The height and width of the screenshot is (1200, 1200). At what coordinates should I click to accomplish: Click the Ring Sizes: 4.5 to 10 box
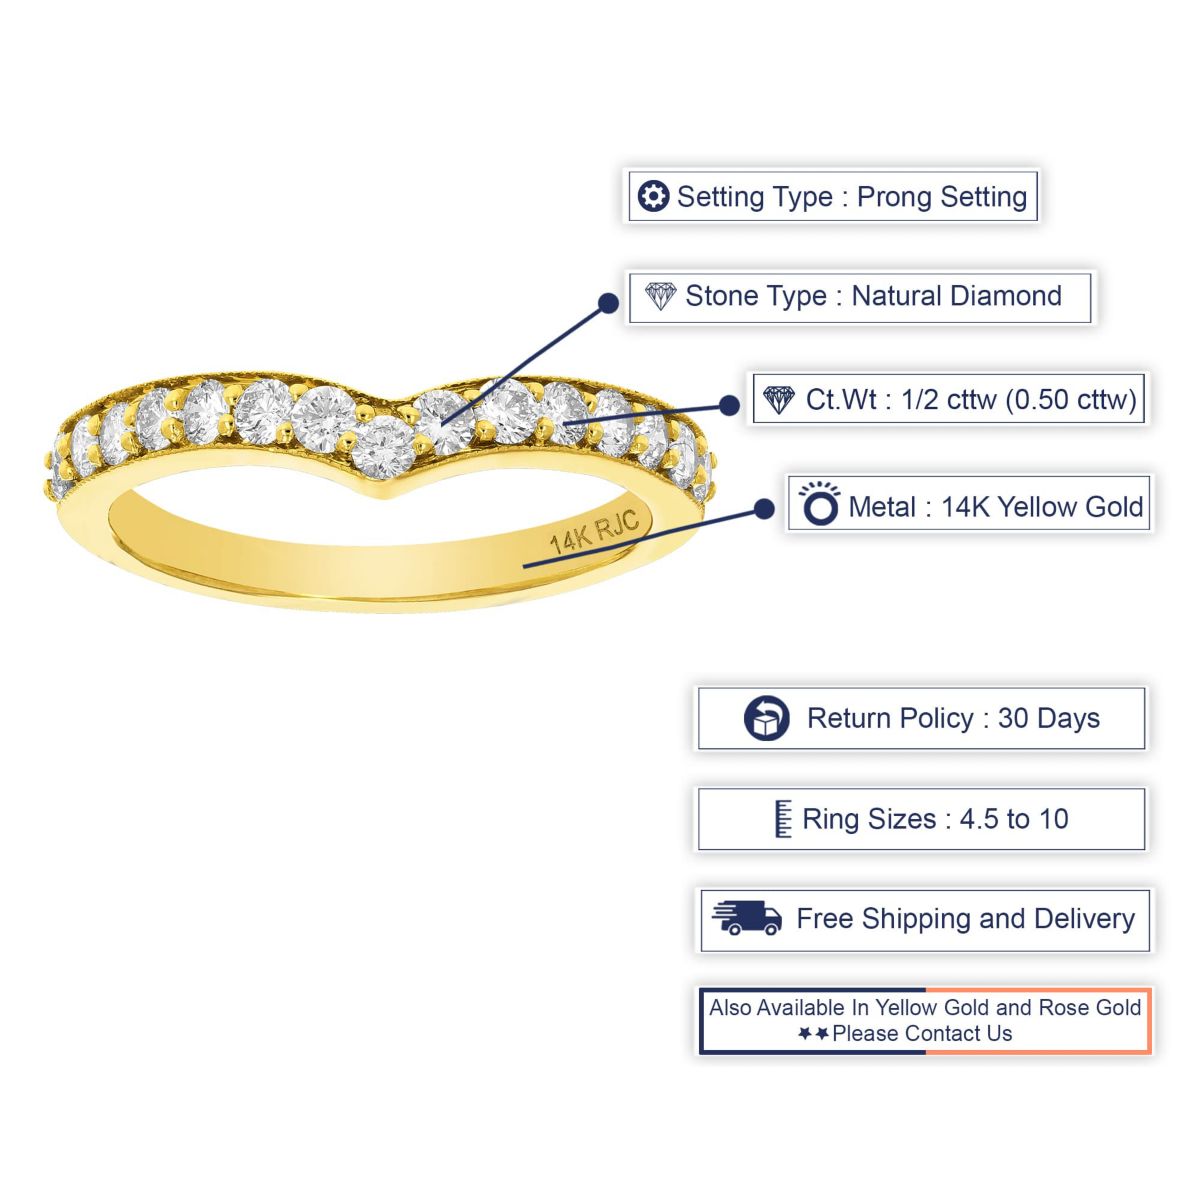[x=921, y=819]
